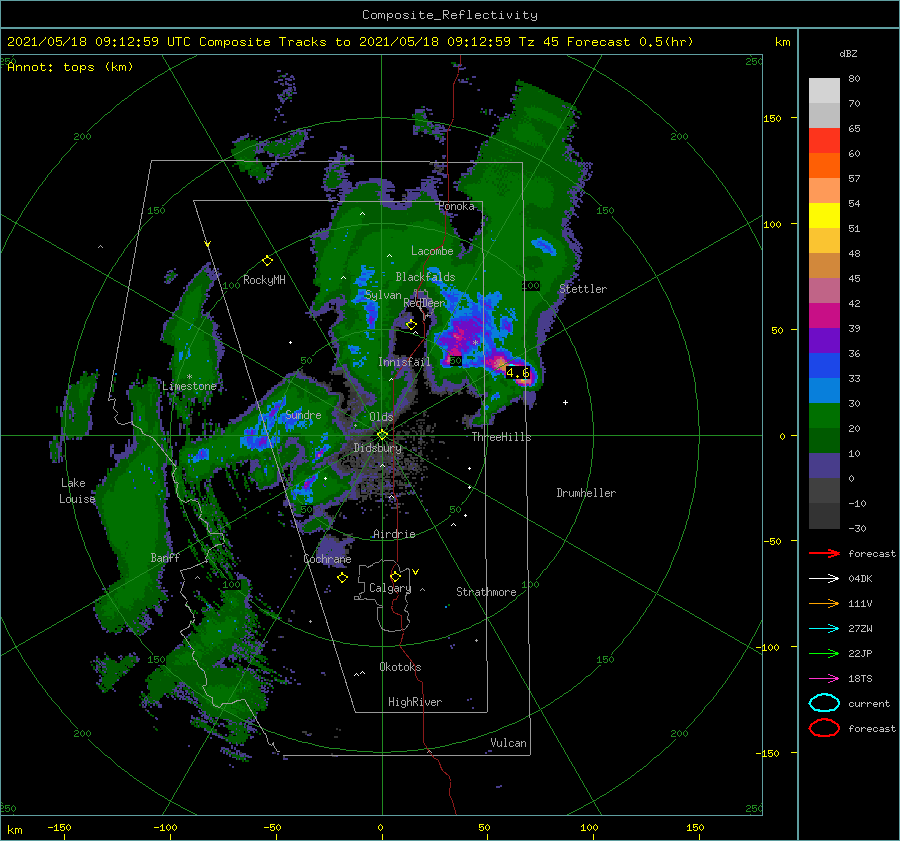
Task: Click the RedDeer city label
Action: click(424, 303)
